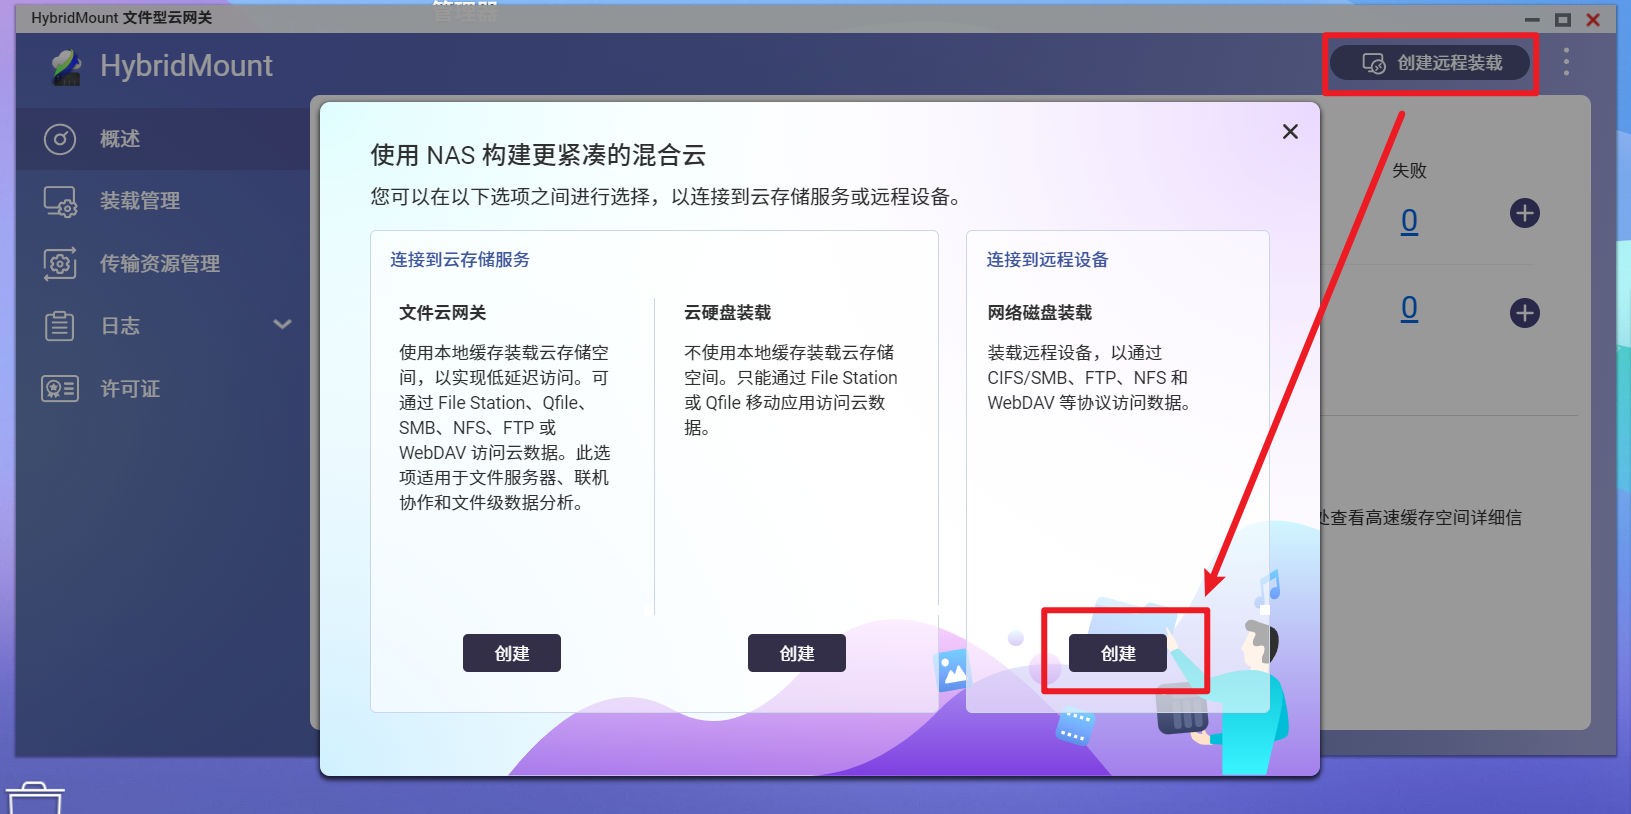Click the 查看高速缓存空间详细信 text
This screenshot has height=814, width=1631.
click(x=1426, y=518)
